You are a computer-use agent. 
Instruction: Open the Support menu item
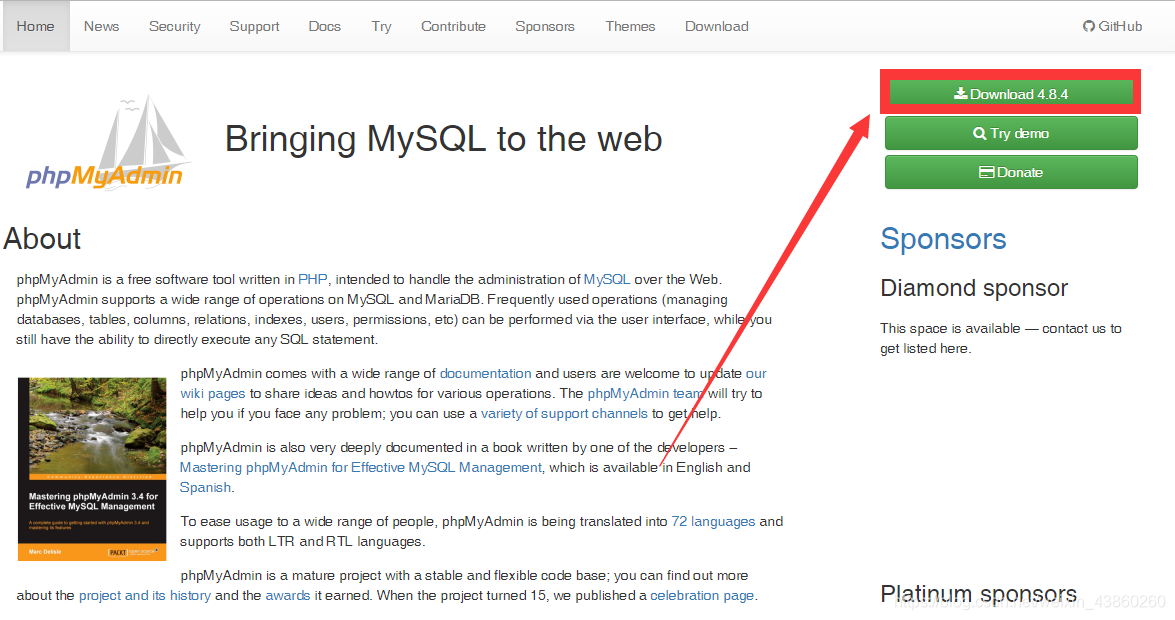pyautogui.click(x=254, y=26)
